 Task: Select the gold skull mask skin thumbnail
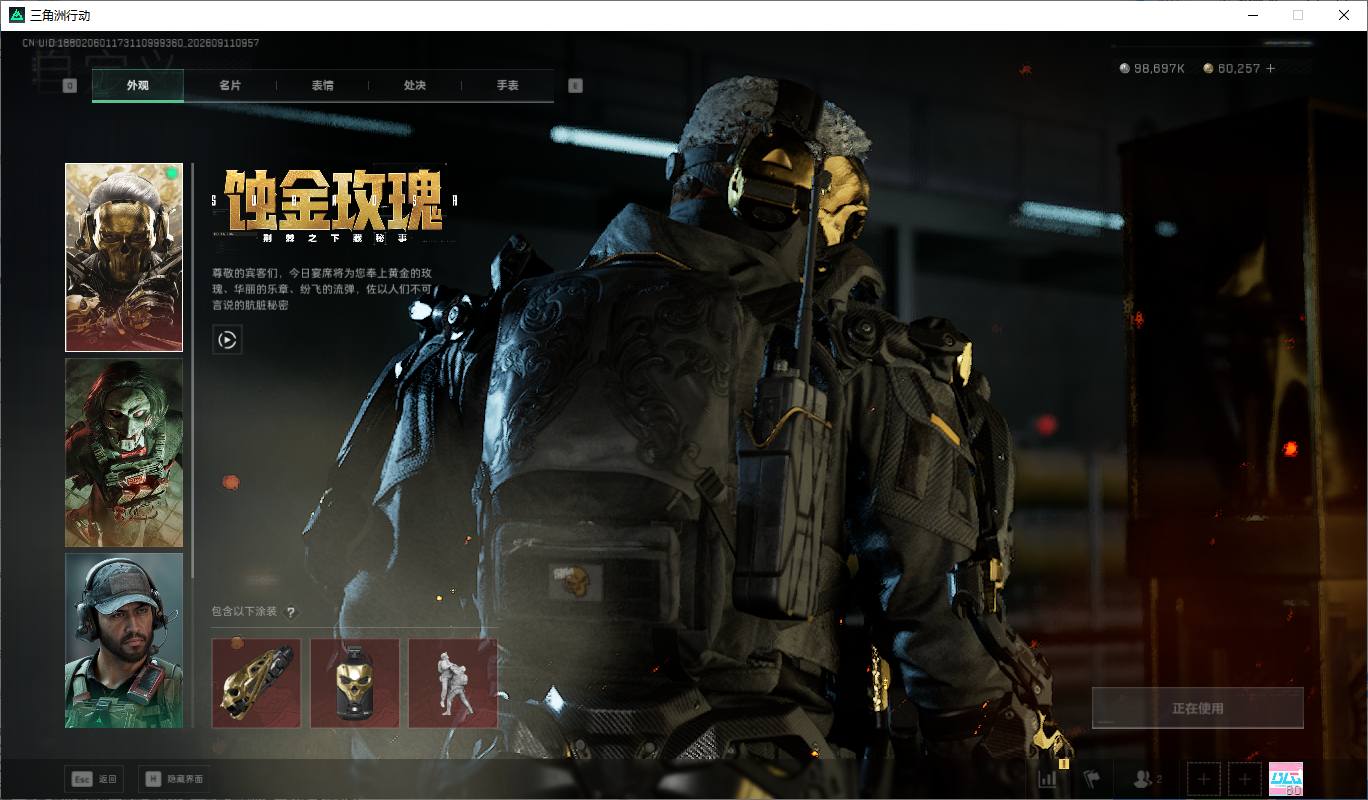[124, 257]
